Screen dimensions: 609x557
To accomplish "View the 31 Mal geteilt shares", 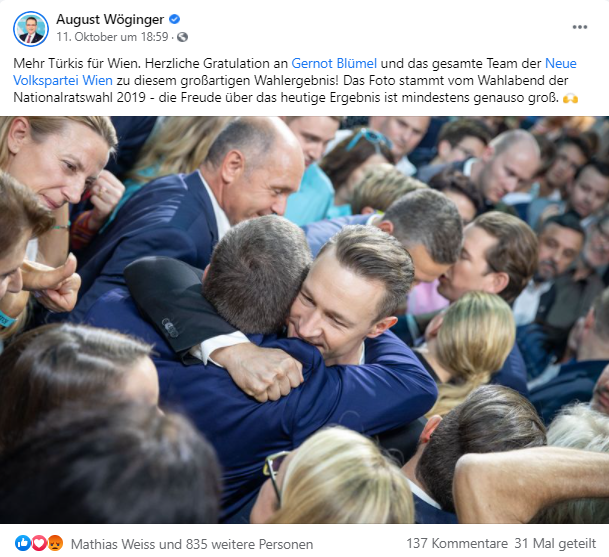I will [x=555, y=543].
